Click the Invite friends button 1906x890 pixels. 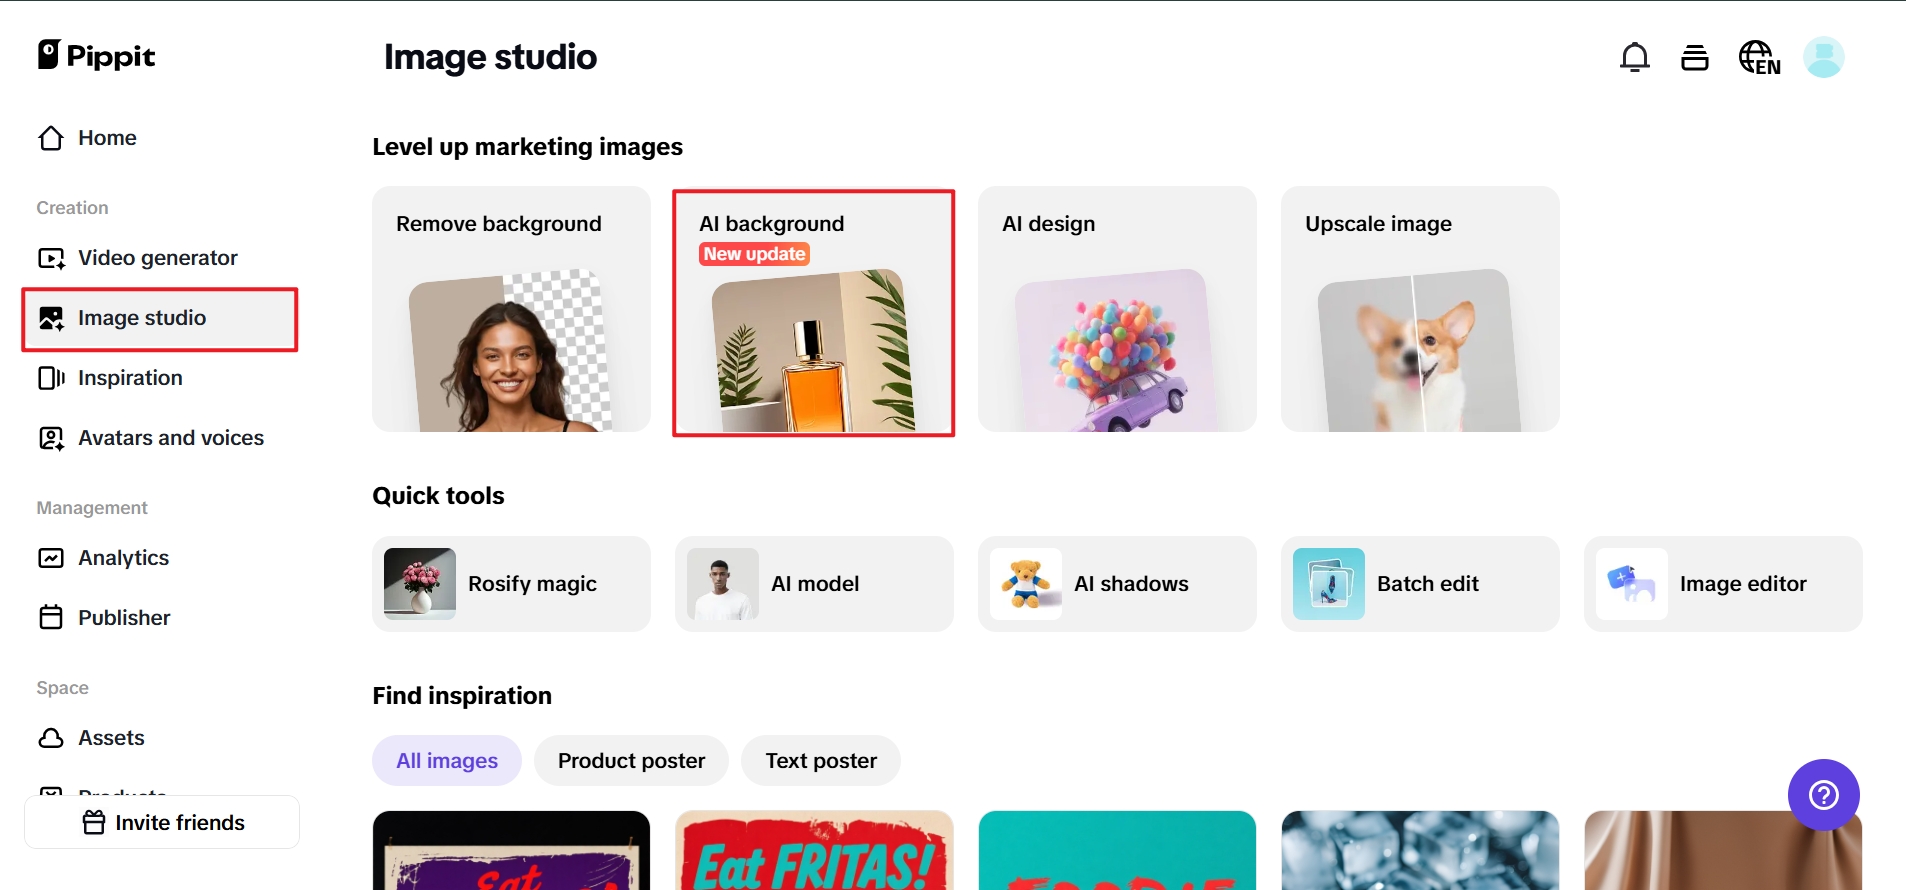pyautogui.click(x=162, y=822)
